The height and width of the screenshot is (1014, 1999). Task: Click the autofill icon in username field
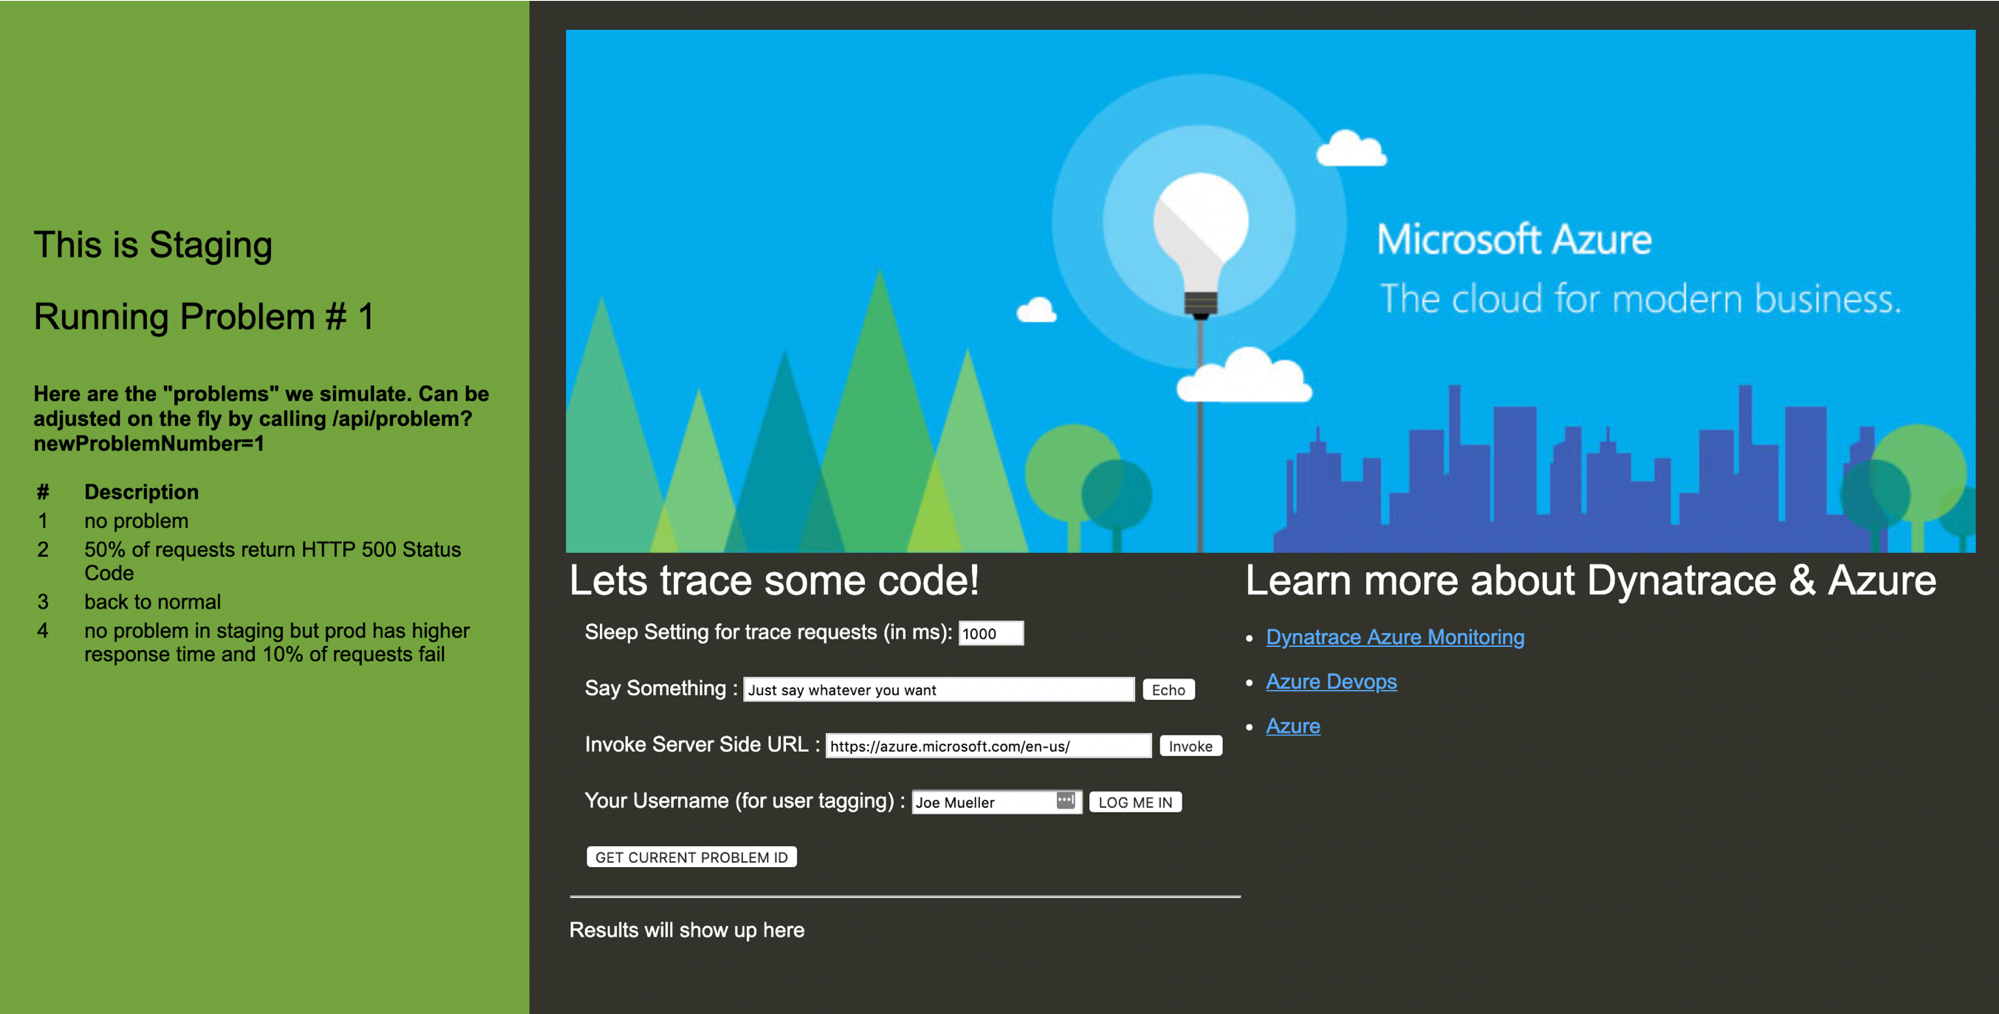coord(1065,800)
